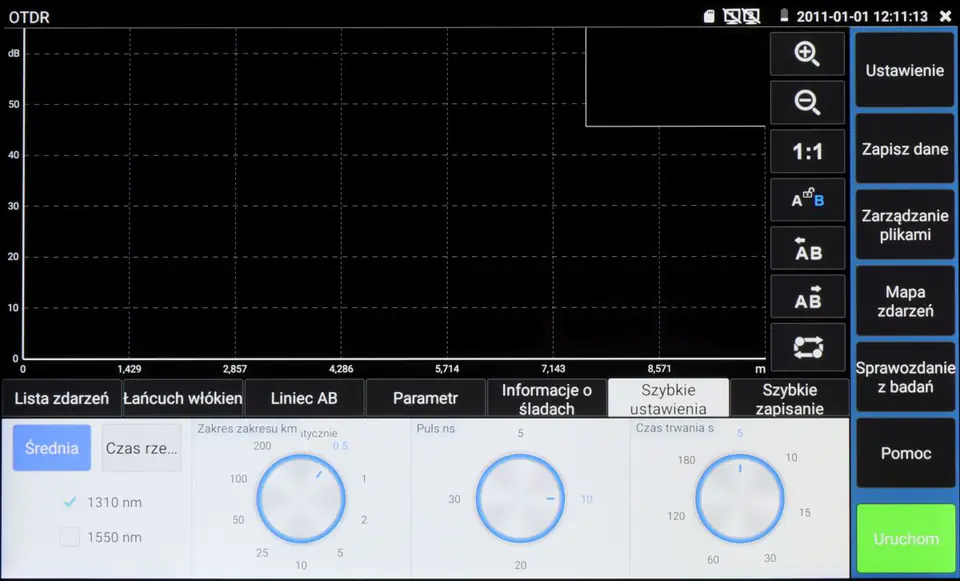Viewport: 960px width, 581px height.
Task: Switch to Łańcuch włókien tab
Action: pos(183,398)
